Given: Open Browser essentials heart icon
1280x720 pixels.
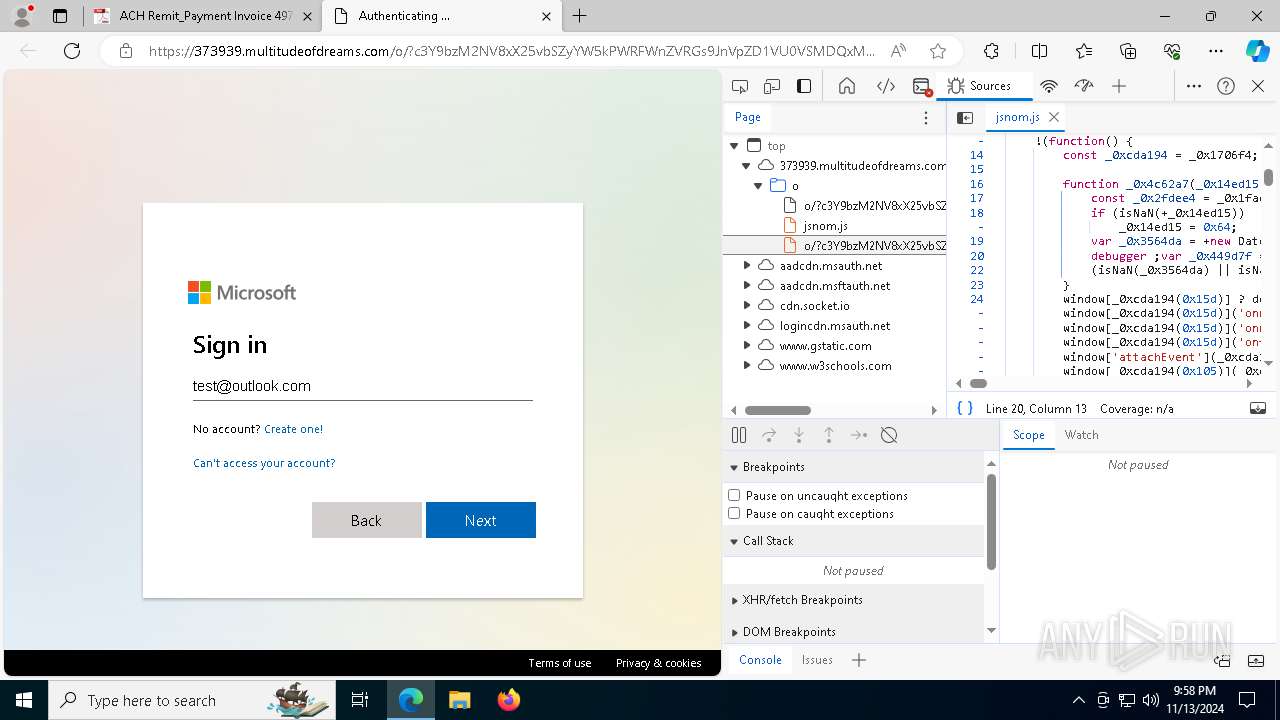Looking at the screenshot, I should coord(1172,51).
